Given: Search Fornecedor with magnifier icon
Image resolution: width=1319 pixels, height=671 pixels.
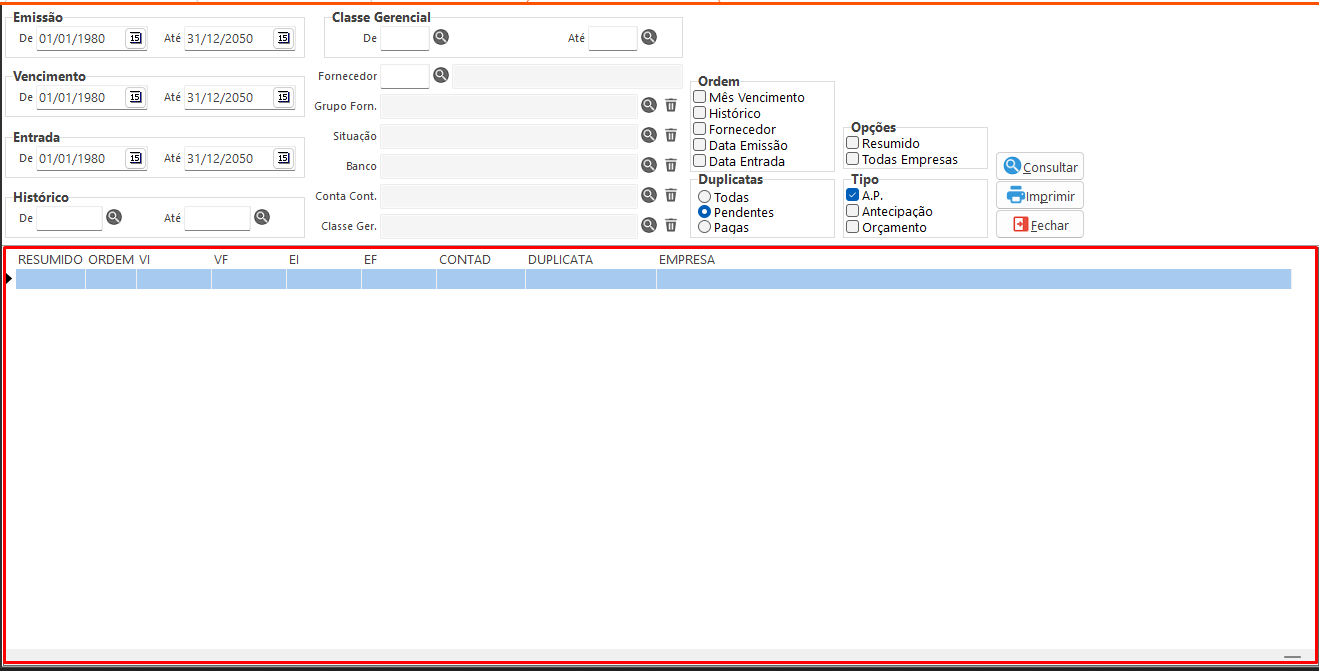Looking at the screenshot, I should click(441, 75).
